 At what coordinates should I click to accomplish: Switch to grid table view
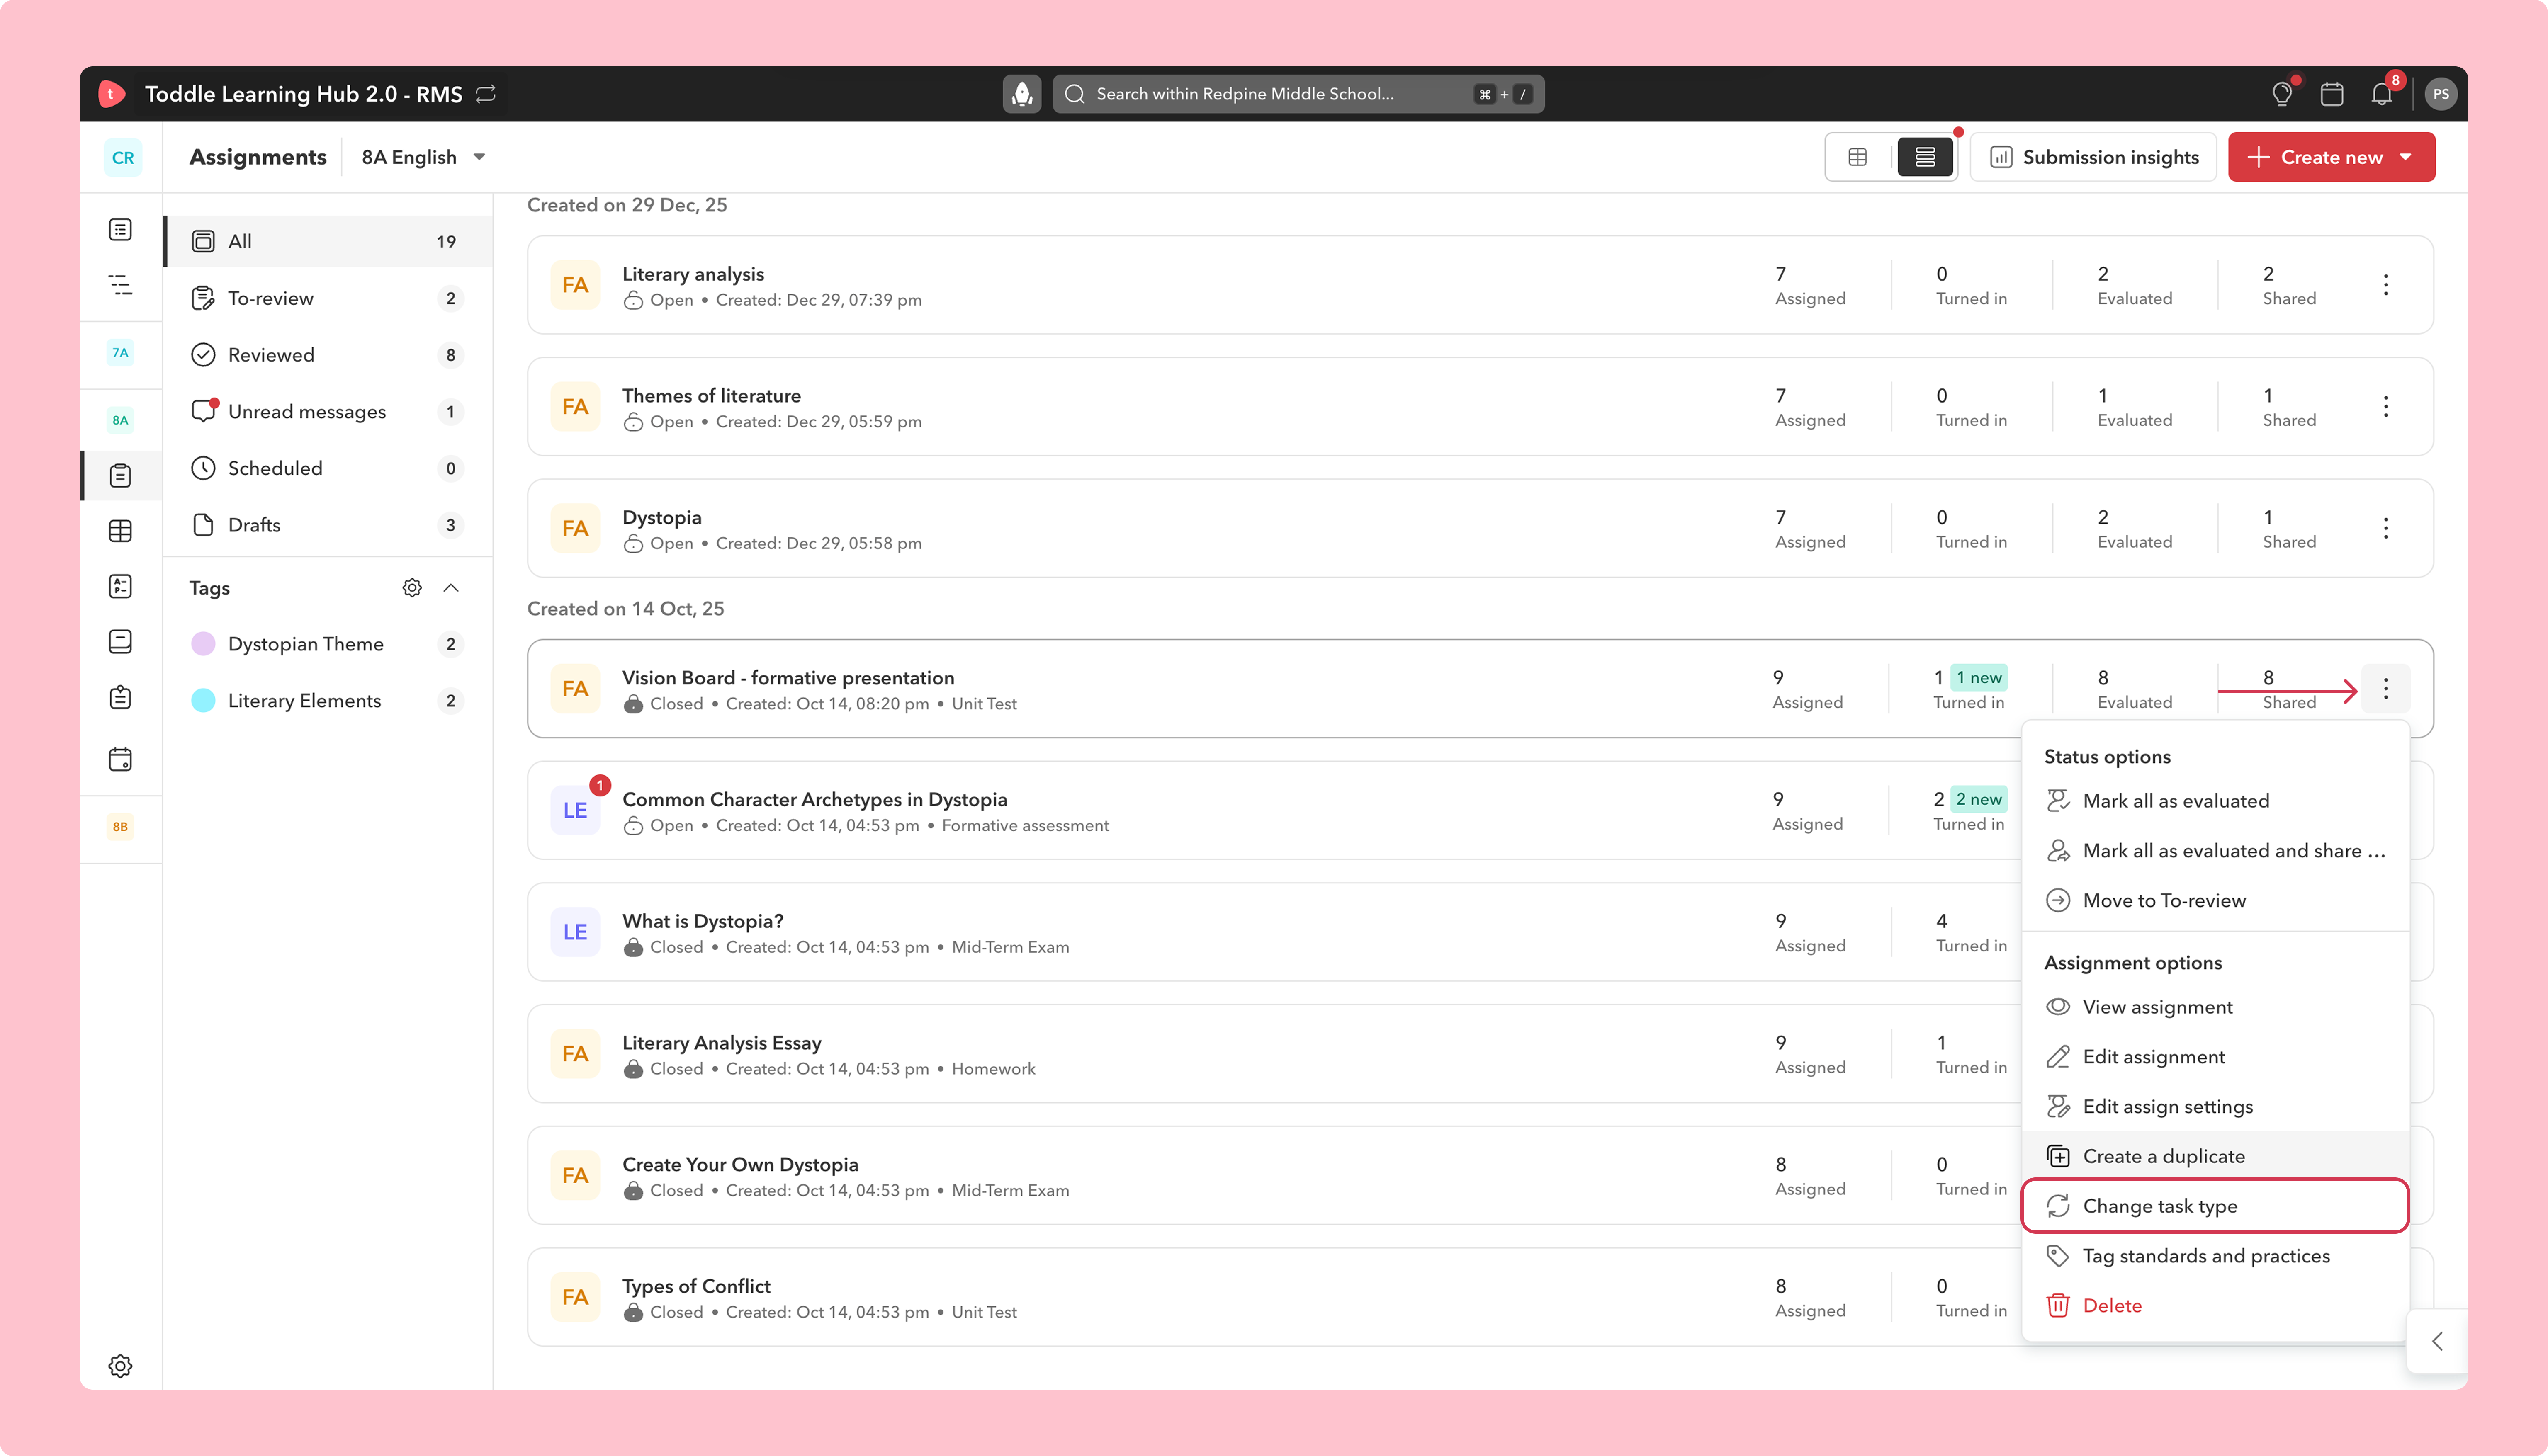pos(1858,157)
